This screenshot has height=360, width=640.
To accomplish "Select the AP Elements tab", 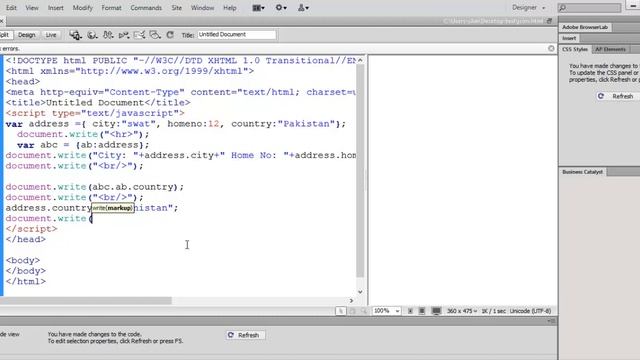I will click(x=610, y=49).
